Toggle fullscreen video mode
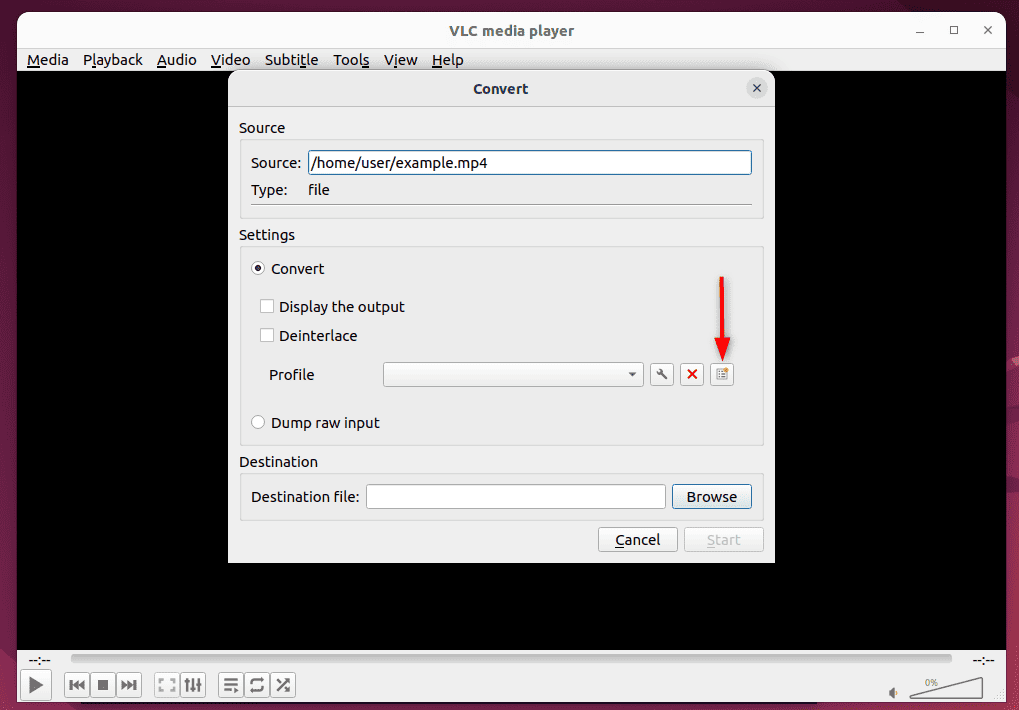This screenshot has height=710, width=1019. point(165,685)
